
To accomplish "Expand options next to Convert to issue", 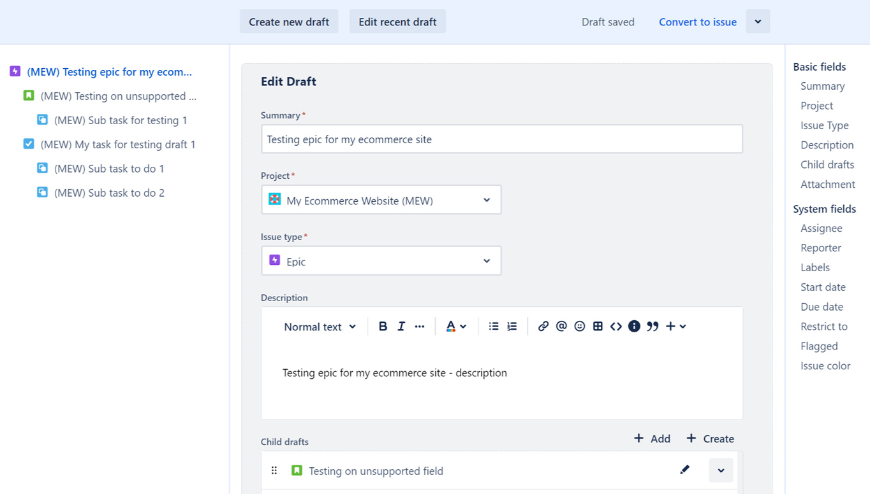I will click(758, 22).
